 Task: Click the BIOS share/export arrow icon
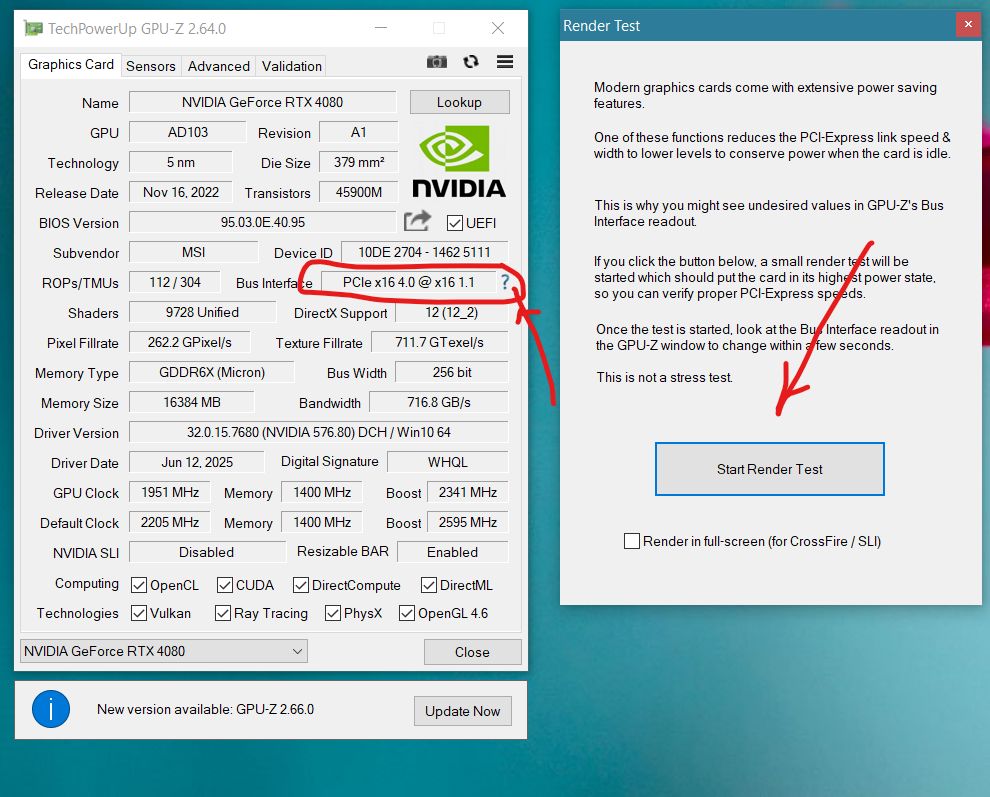[417, 222]
